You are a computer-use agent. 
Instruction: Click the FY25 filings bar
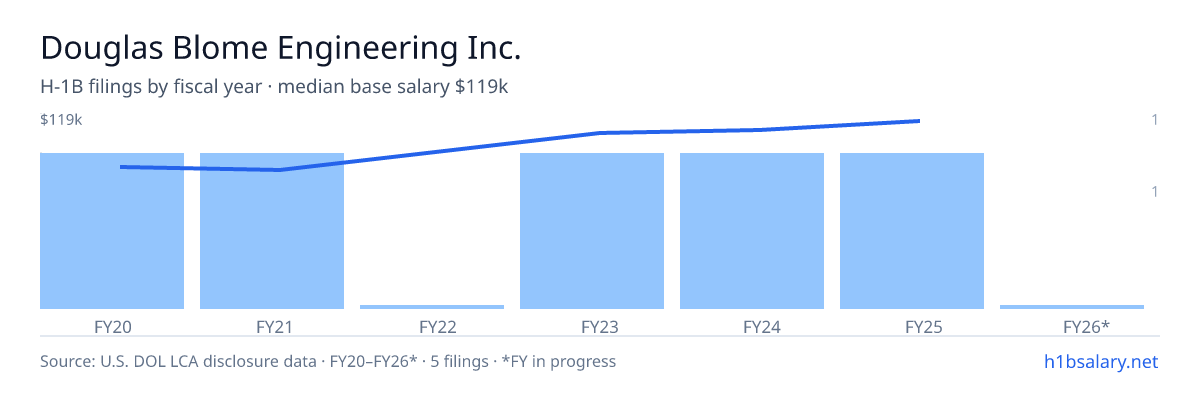912,231
